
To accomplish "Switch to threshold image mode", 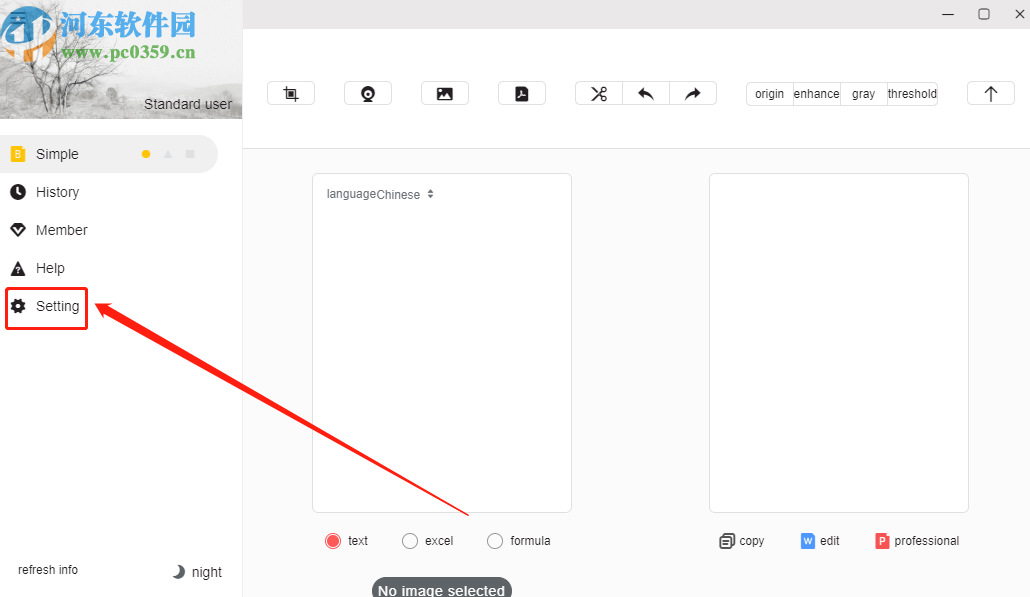I will pyautogui.click(x=912, y=93).
